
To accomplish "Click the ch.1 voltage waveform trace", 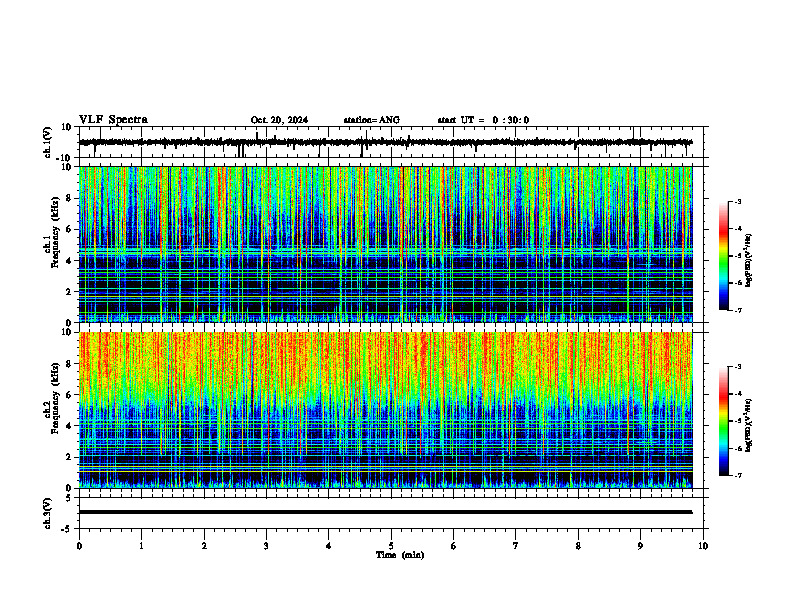I will pyautogui.click(x=385, y=142).
